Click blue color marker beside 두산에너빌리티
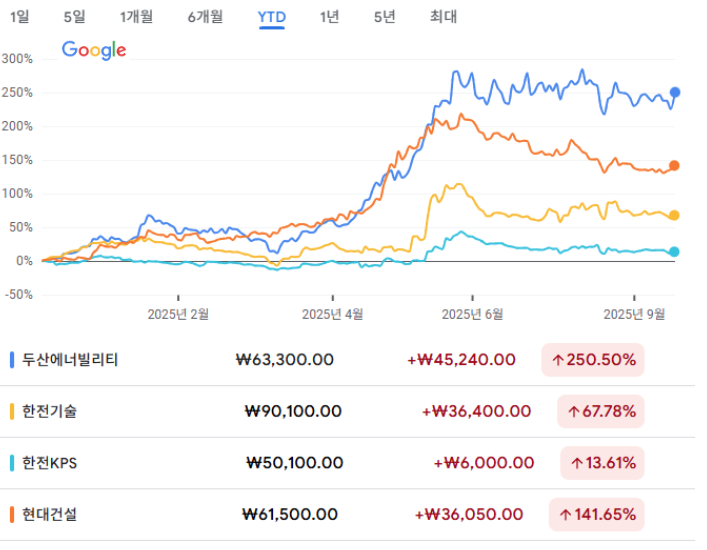The image size is (707, 550). [11, 359]
